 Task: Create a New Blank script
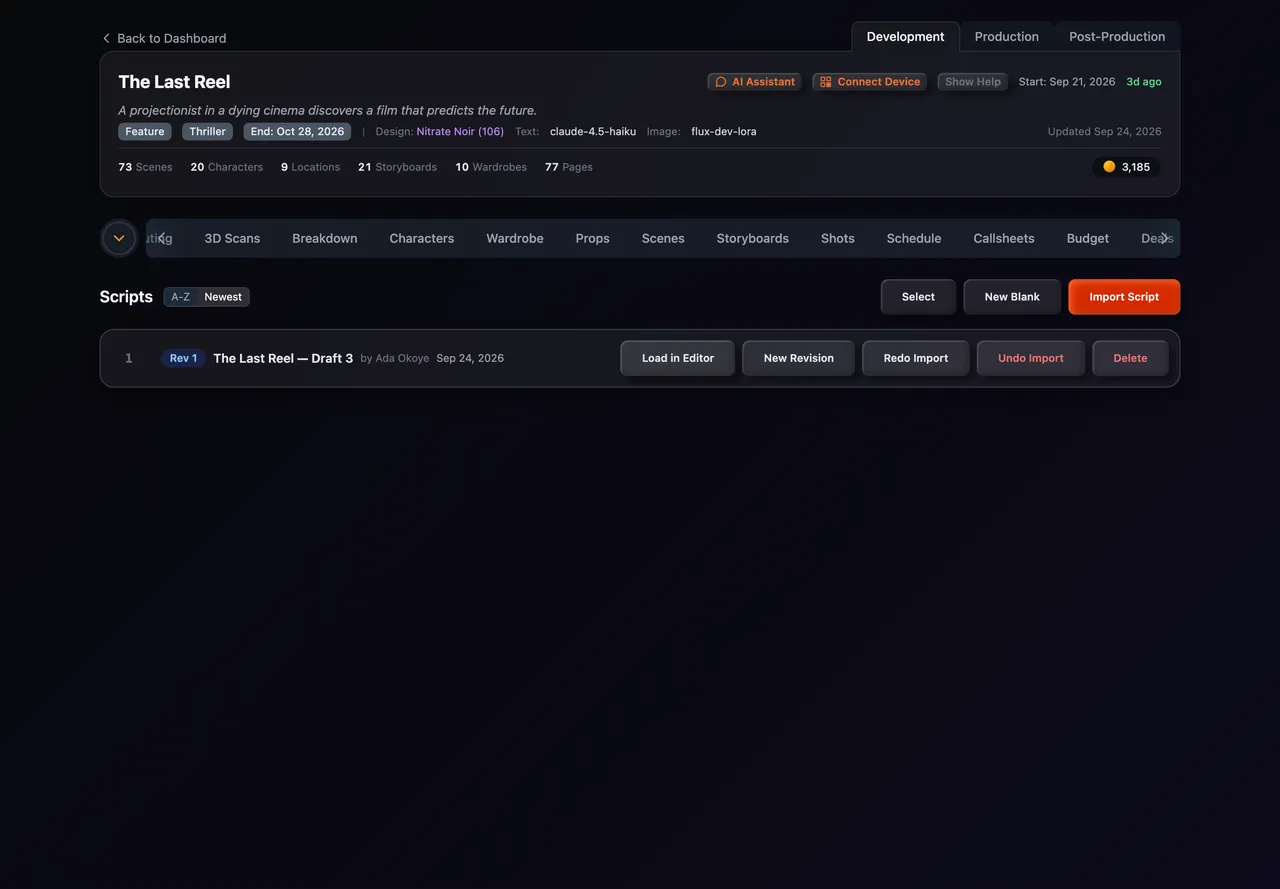[x=1012, y=297]
